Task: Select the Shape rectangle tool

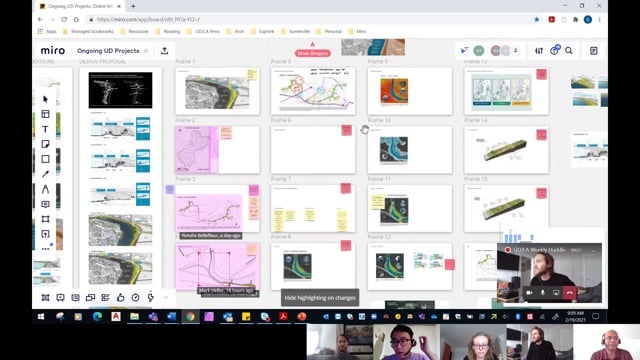Action: [45, 159]
